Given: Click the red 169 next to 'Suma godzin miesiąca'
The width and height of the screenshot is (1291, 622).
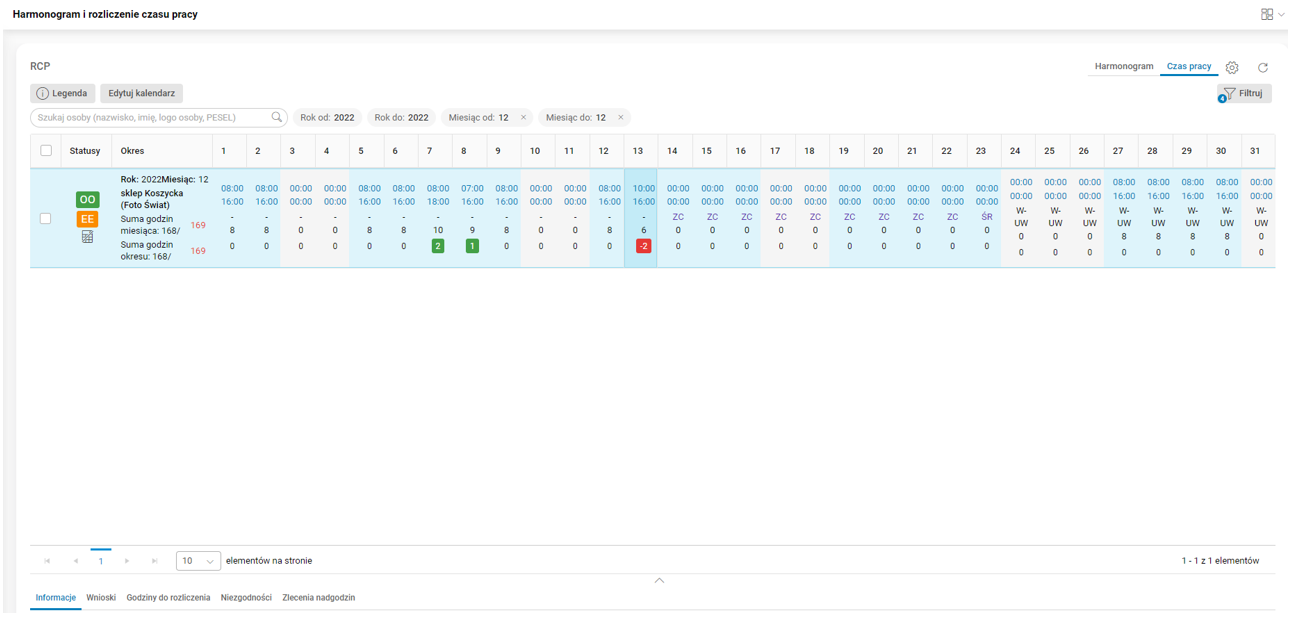Looking at the screenshot, I should click(198, 225).
